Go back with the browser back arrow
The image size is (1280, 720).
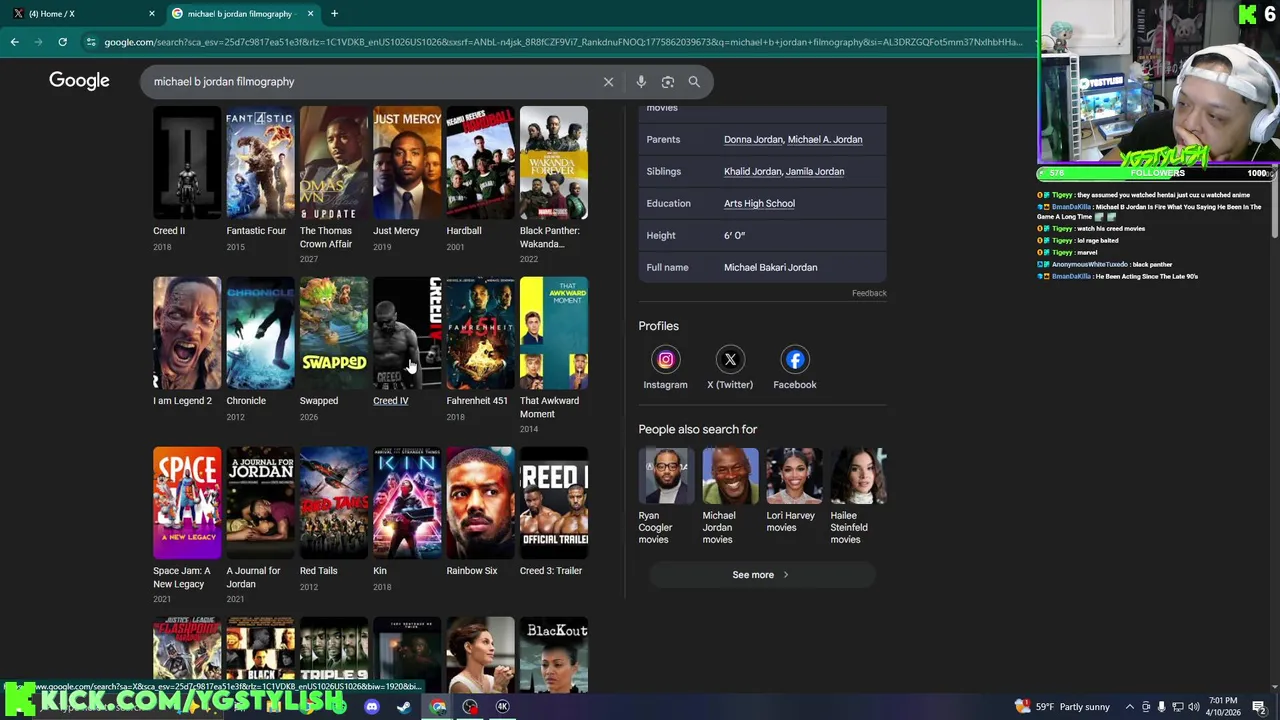(x=14, y=42)
